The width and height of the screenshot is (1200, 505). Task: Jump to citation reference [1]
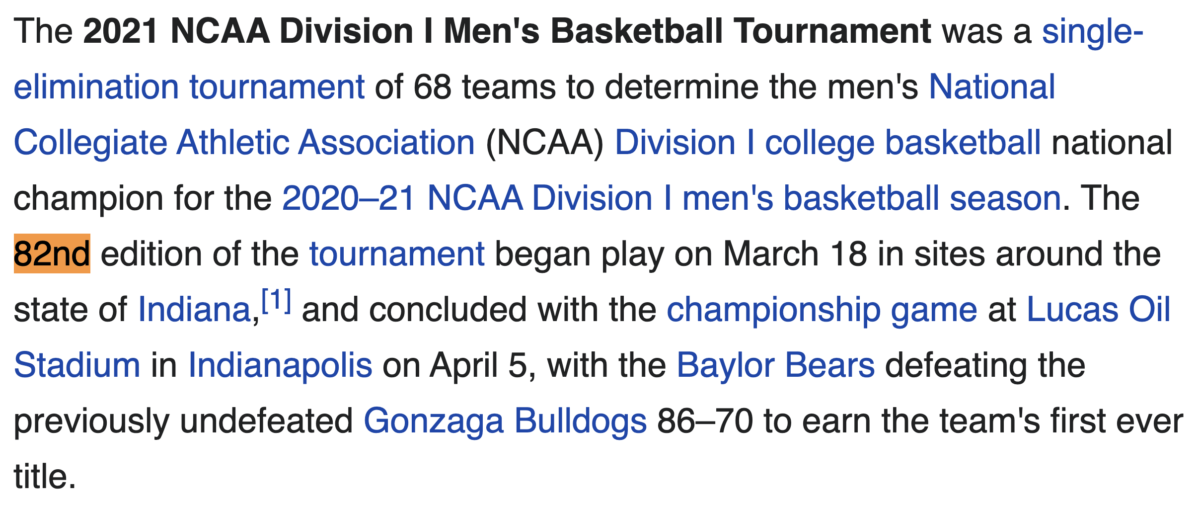click(x=275, y=302)
